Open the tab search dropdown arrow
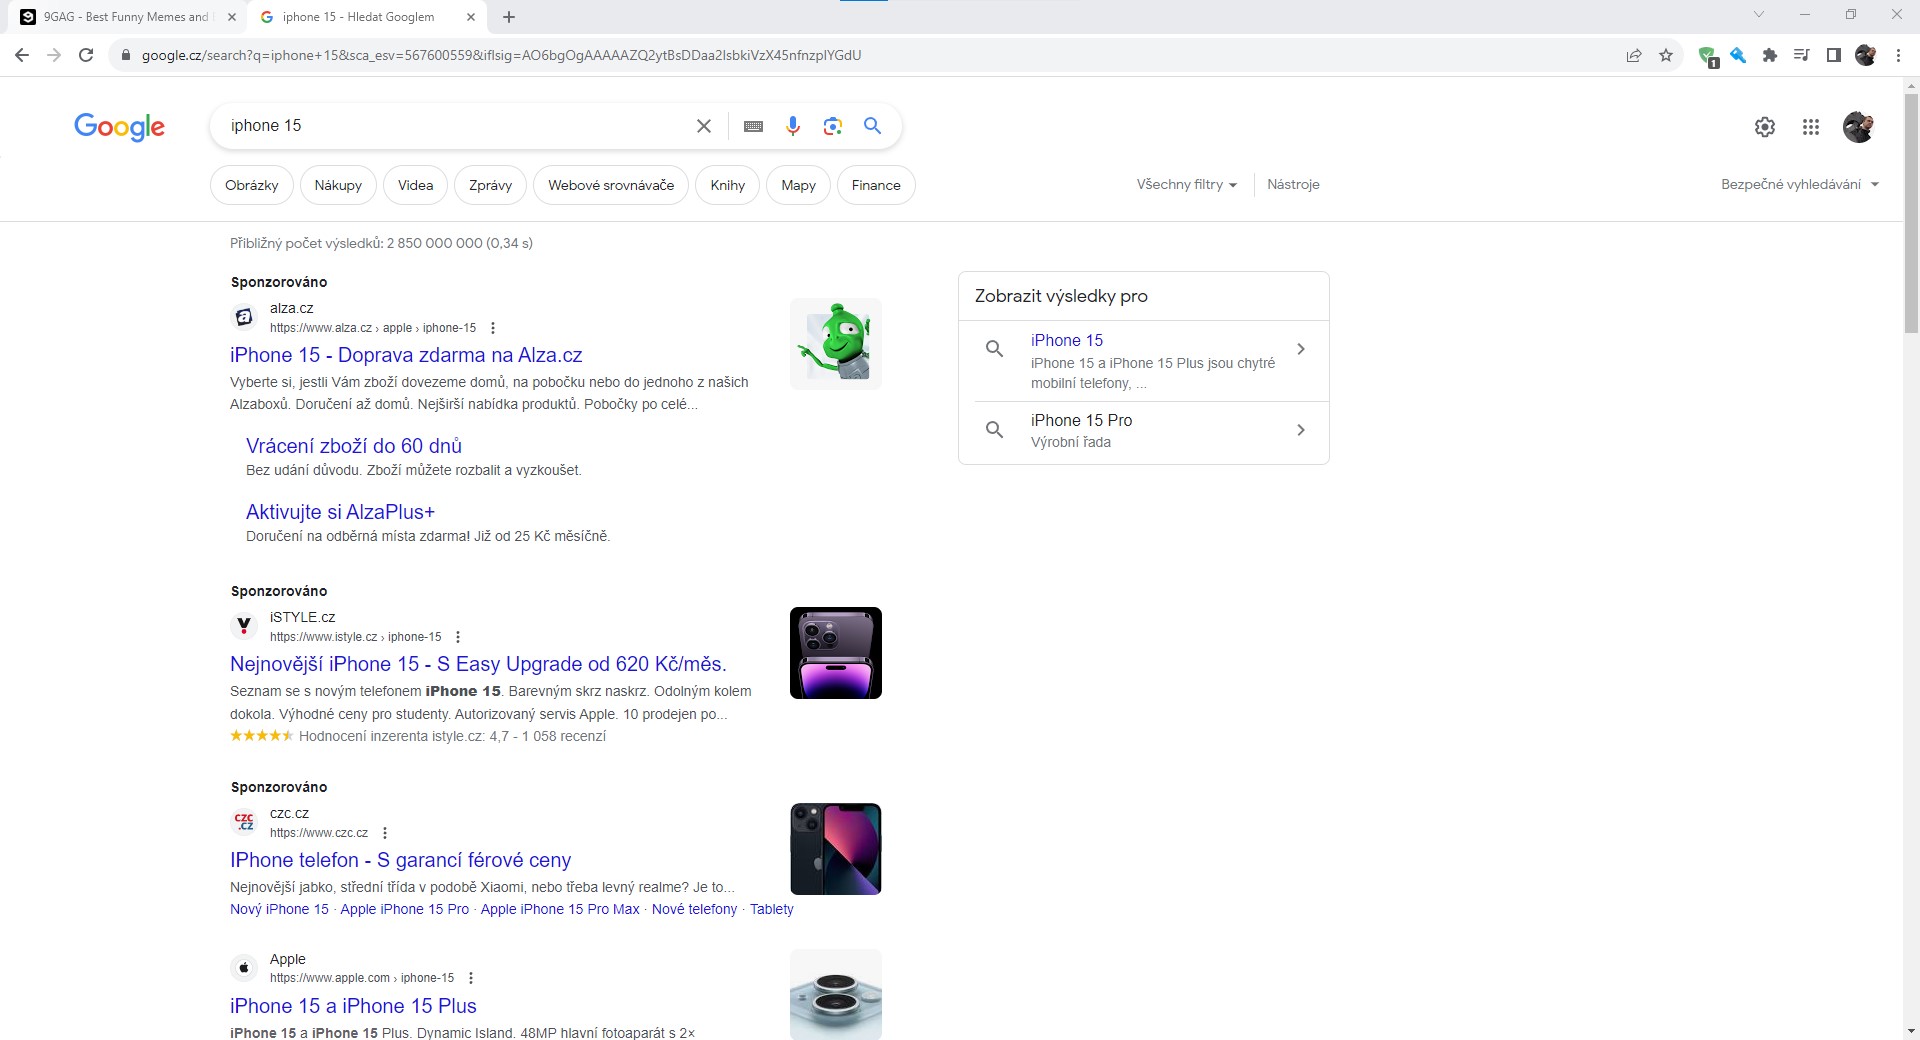This screenshot has width=1920, height=1040. [1759, 15]
